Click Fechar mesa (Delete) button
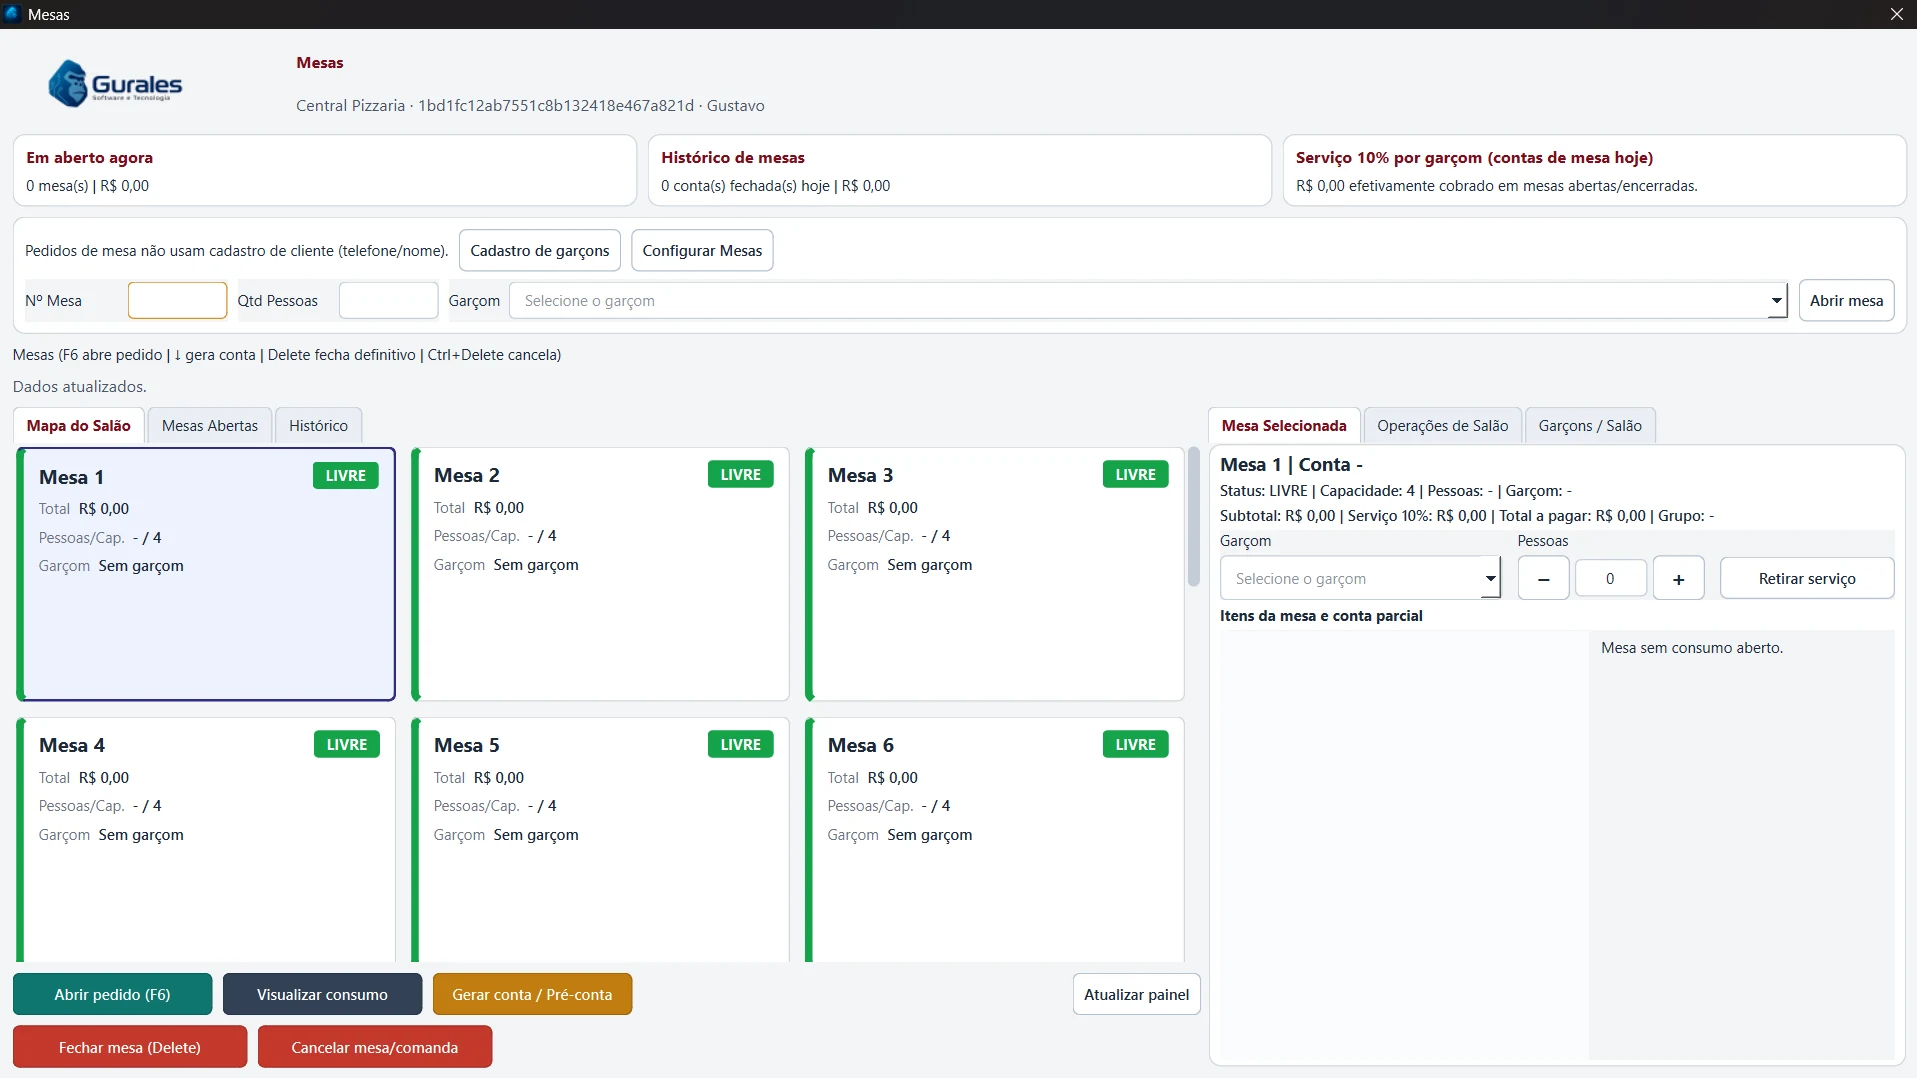Image resolution: width=1917 pixels, height=1078 pixels. (x=130, y=1047)
